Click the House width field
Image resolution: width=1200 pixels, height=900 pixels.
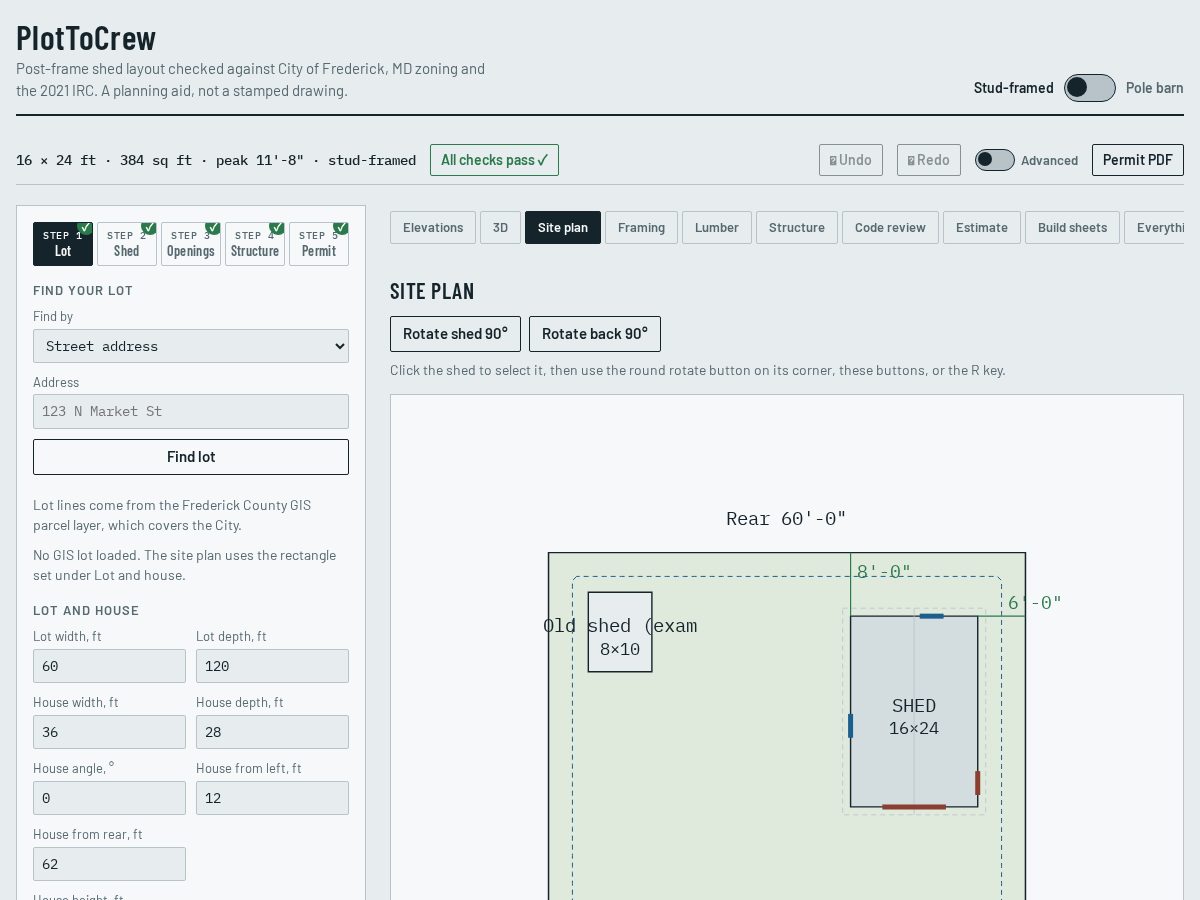(109, 732)
